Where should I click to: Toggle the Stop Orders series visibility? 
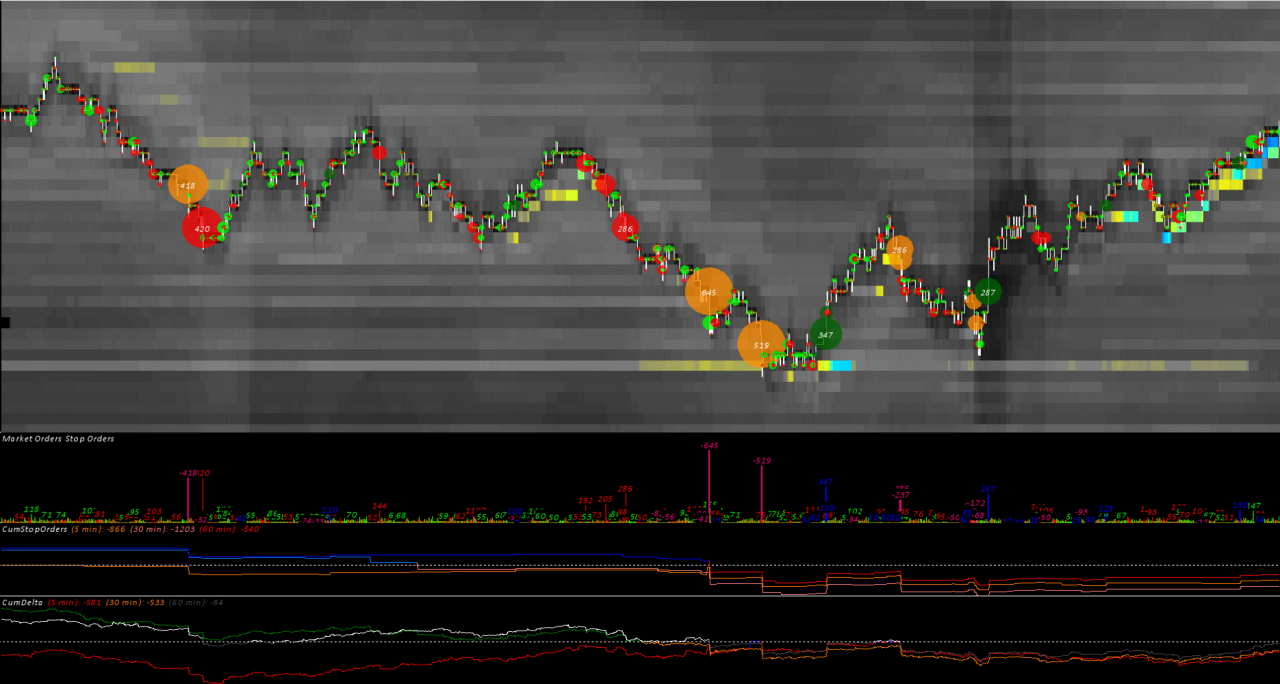89,439
